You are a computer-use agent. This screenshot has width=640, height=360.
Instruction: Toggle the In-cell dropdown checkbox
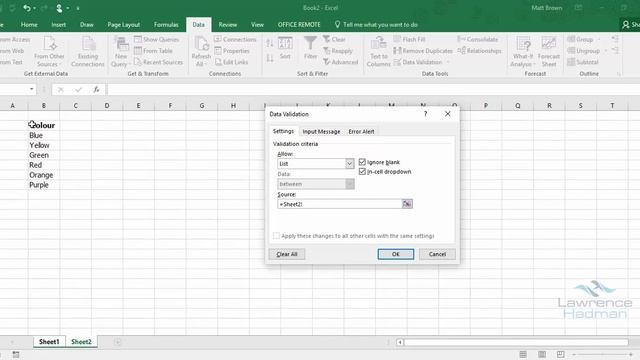362,172
